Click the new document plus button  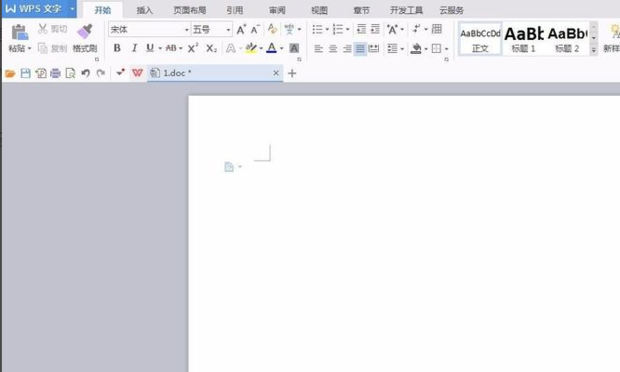click(292, 73)
